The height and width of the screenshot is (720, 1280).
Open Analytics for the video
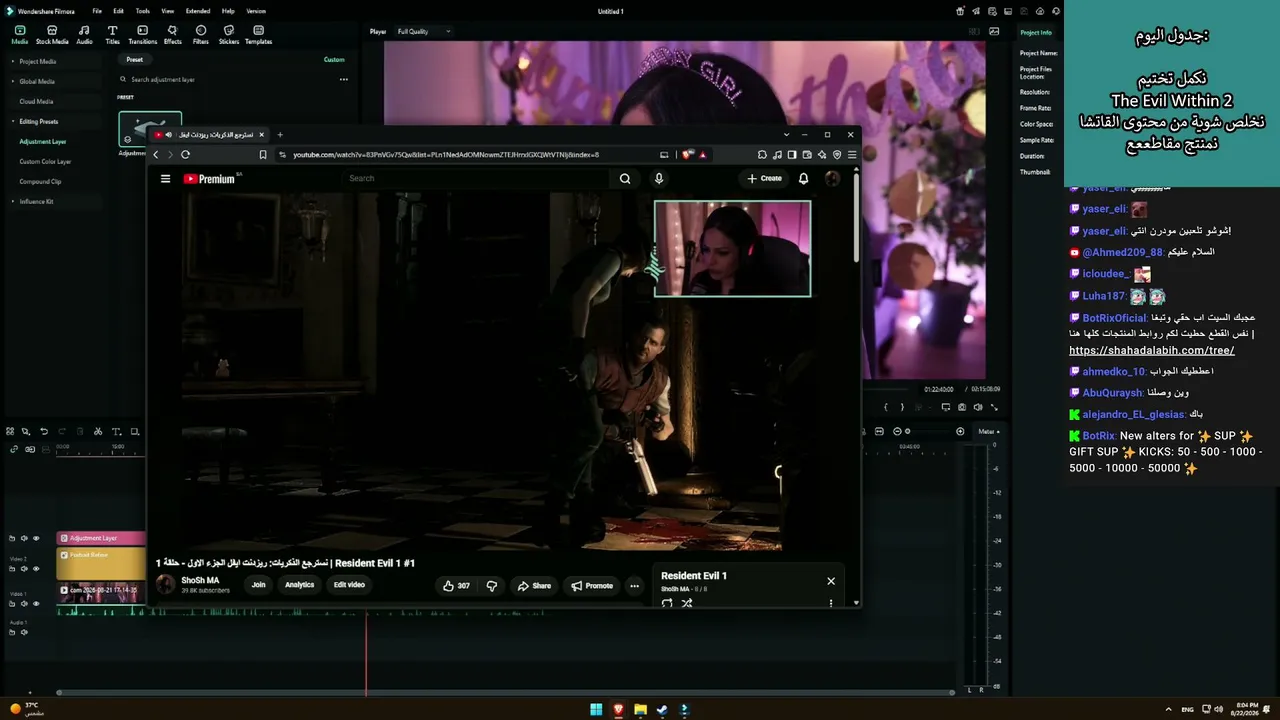pyautogui.click(x=299, y=585)
